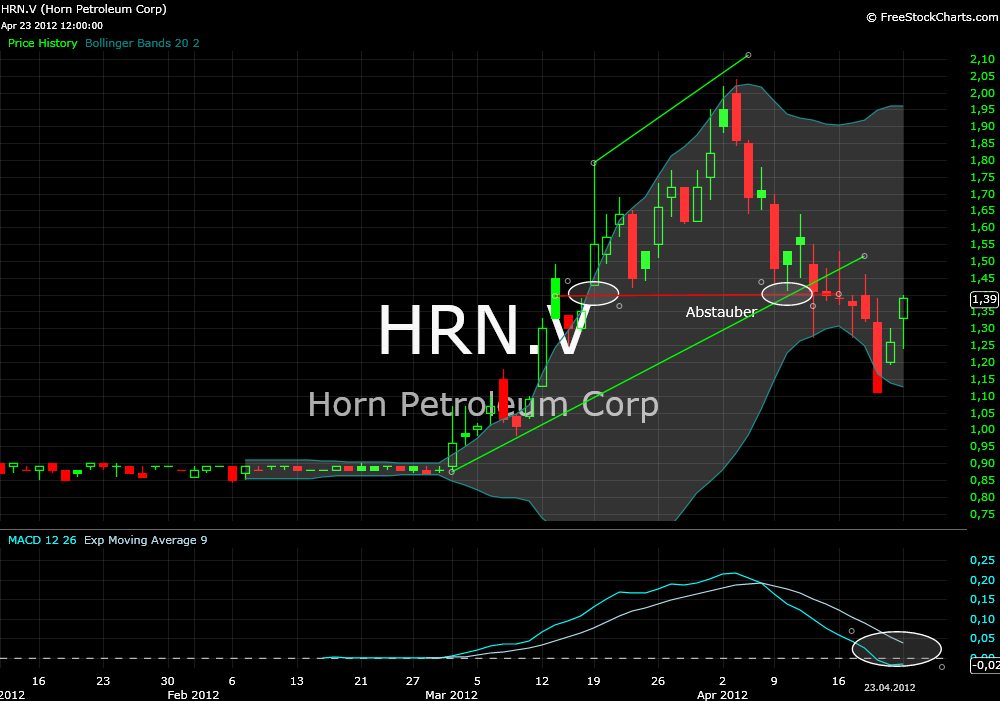Click the 13 date tick on the time axis
Image resolution: width=1000 pixels, height=701 pixels.
point(297,681)
